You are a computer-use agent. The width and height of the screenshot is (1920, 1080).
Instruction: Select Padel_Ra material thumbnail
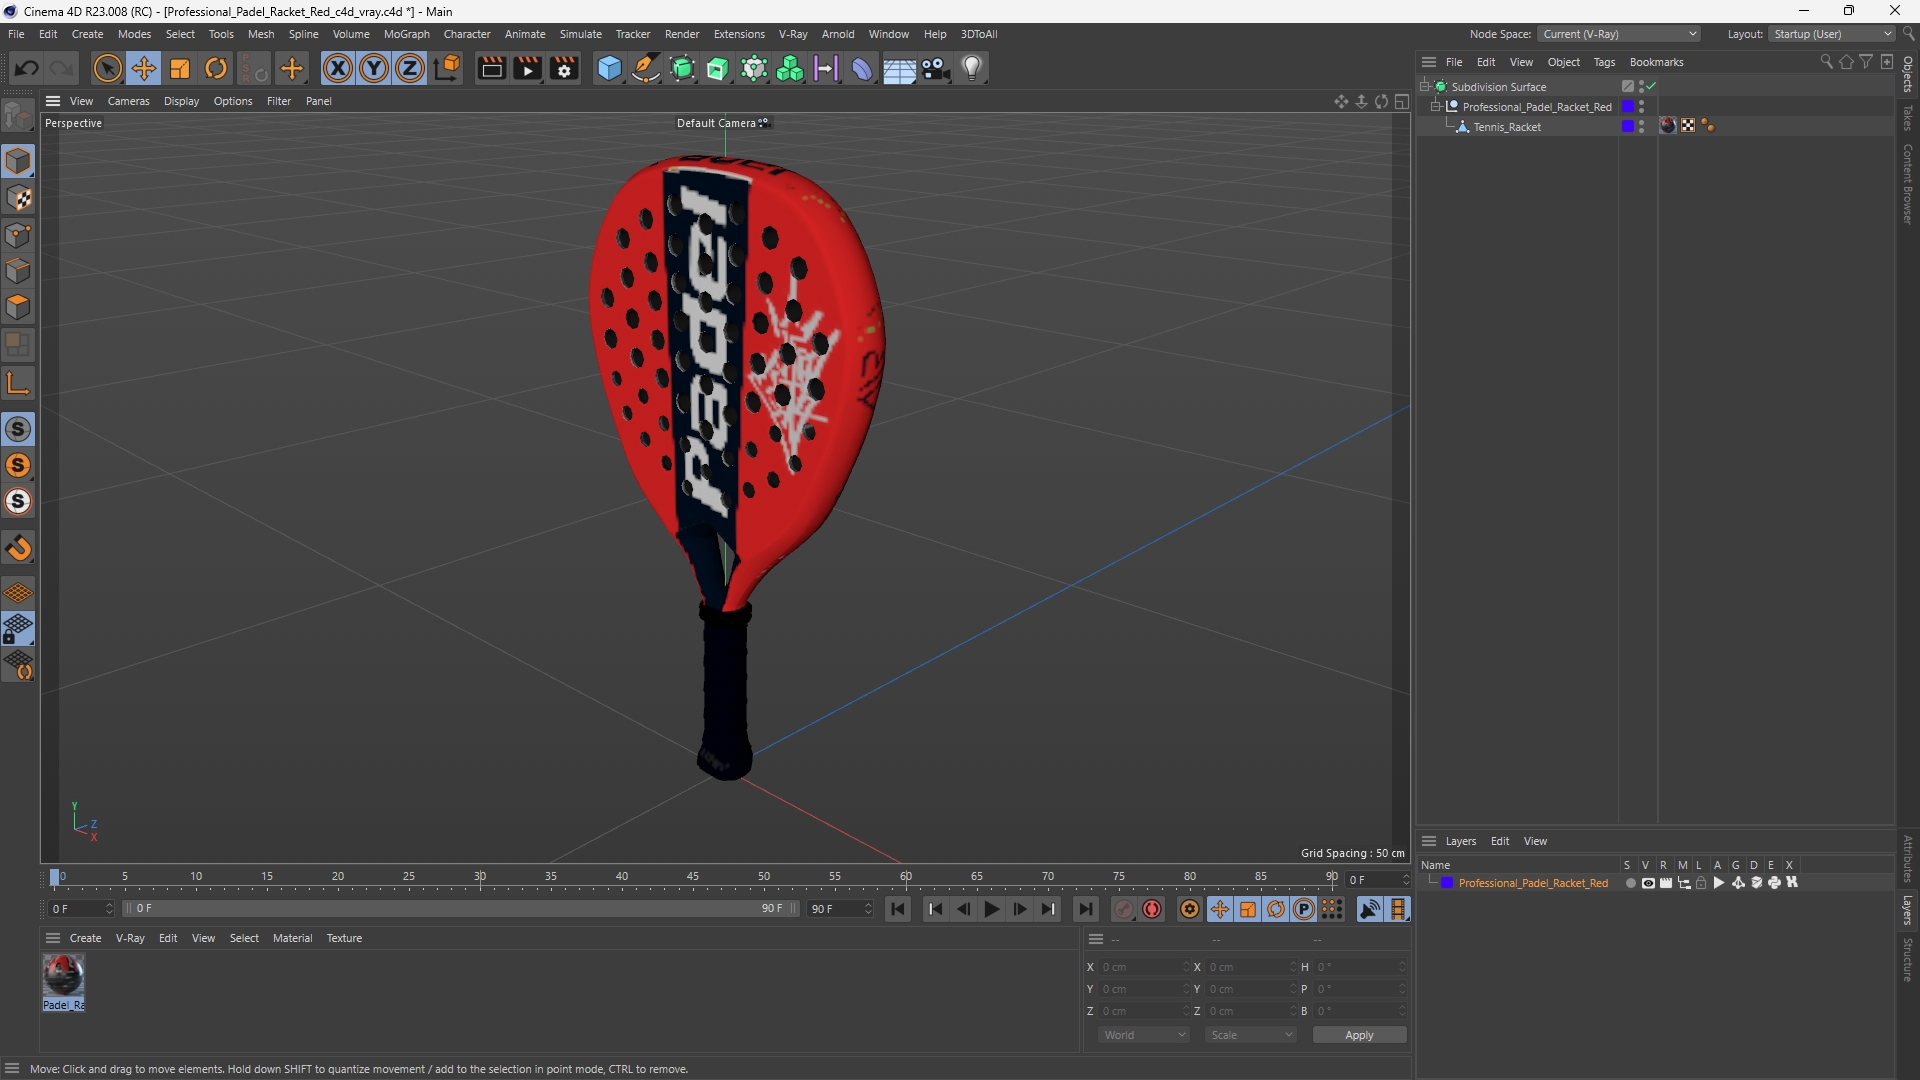pos(63,982)
